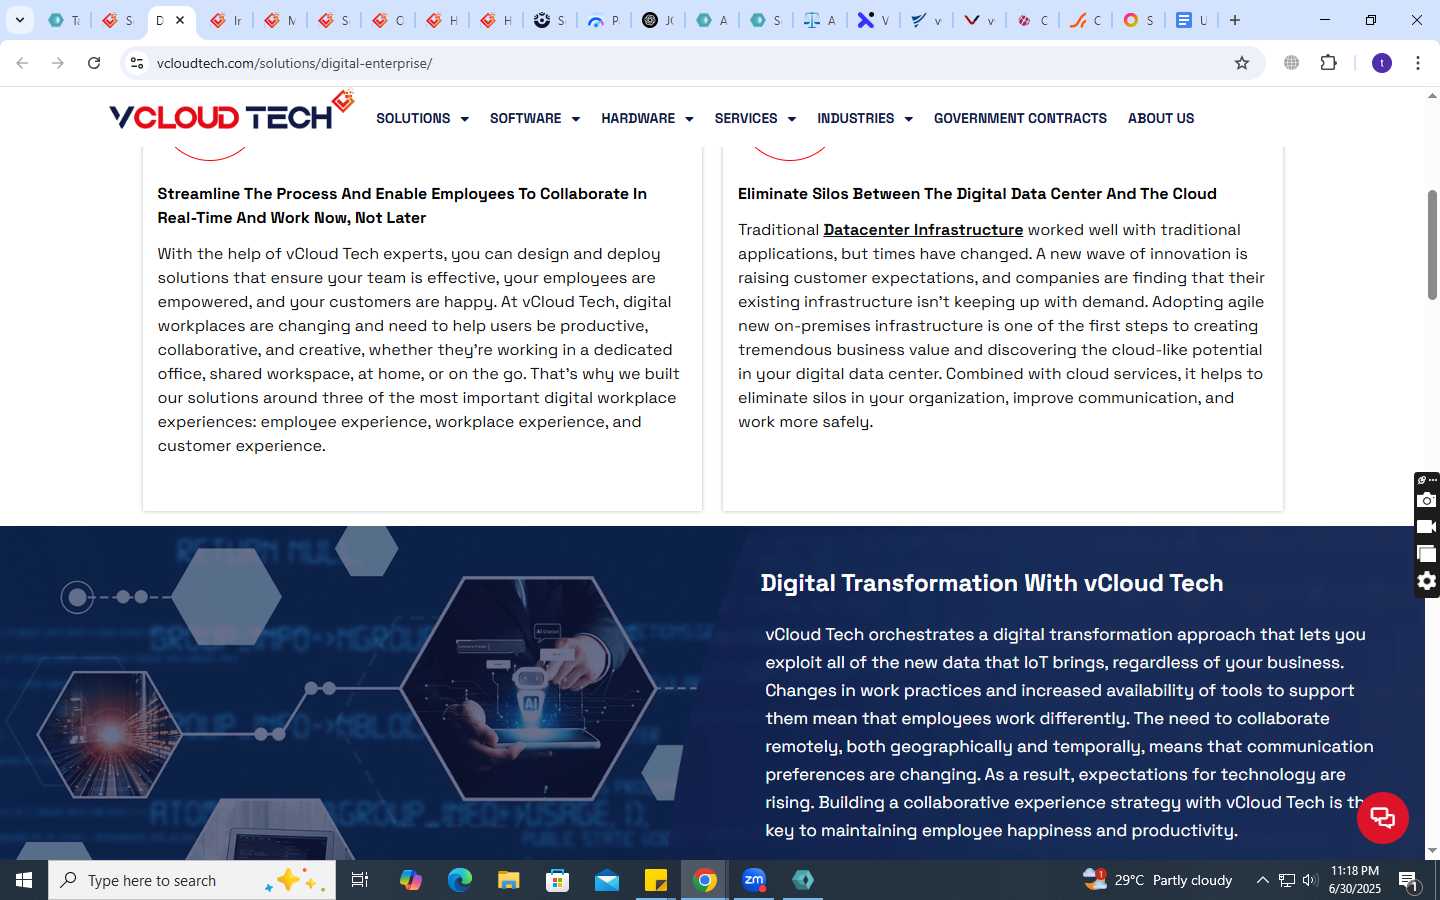Image resolution: width=1440 pixels, height=900 pixels.
Task: Switch to the tab with the balance scale icon
Action: [820, 20]
